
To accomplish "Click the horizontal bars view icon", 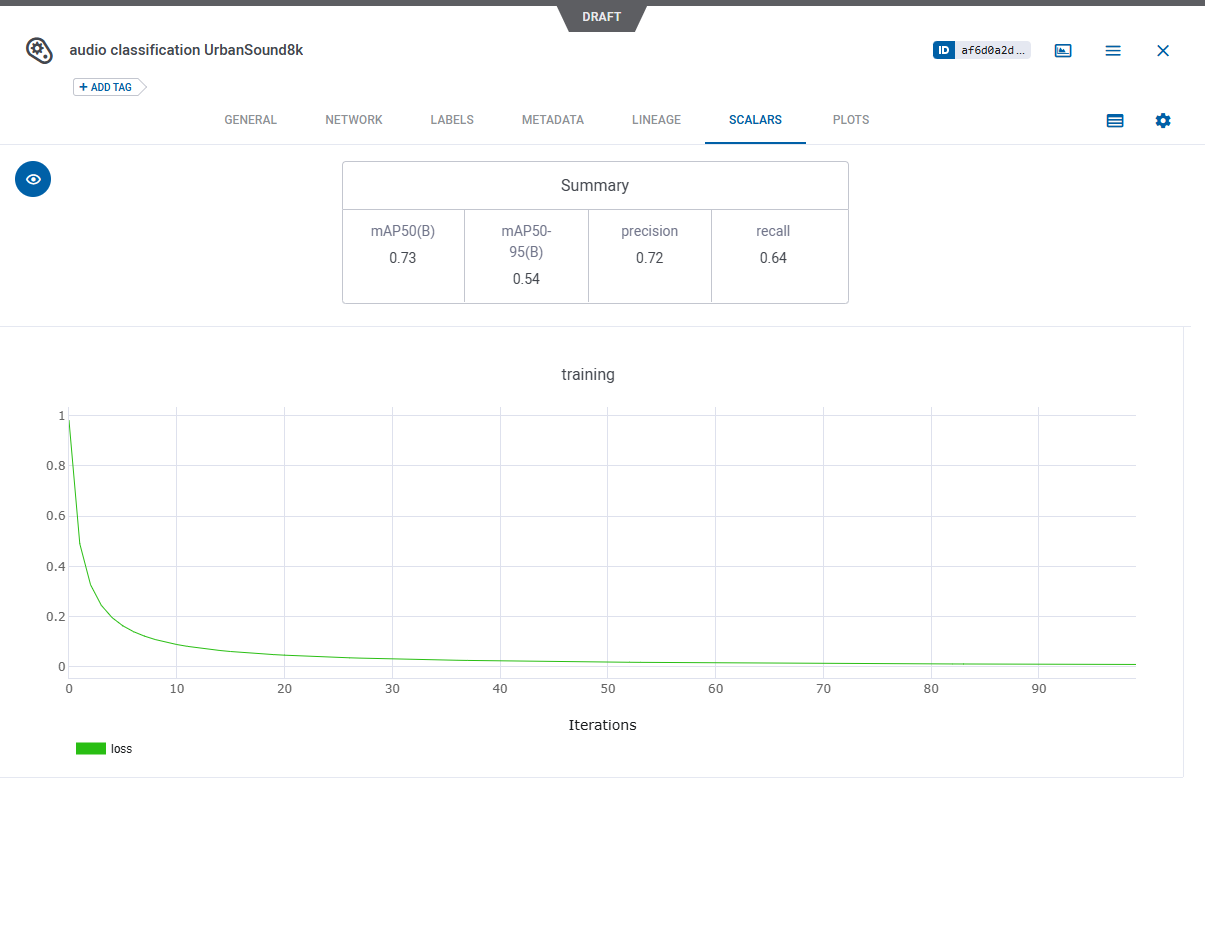I will 1115,120.
